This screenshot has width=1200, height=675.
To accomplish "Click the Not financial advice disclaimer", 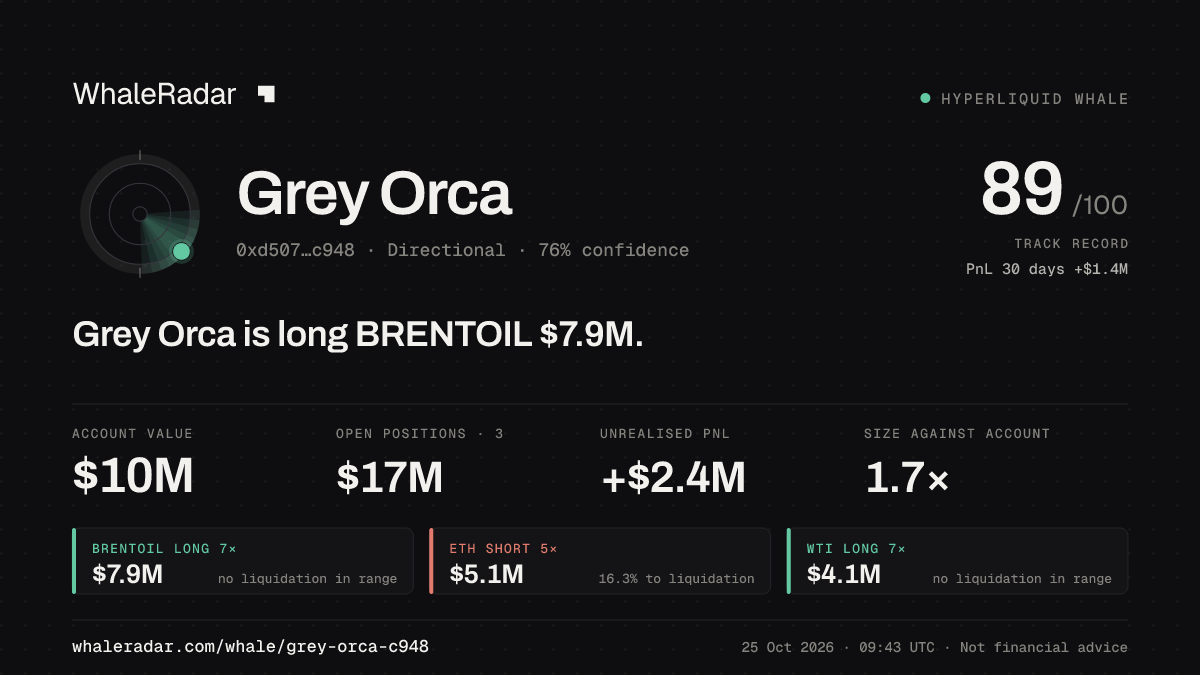I will pyautogui.click(x=1044, y=648).
